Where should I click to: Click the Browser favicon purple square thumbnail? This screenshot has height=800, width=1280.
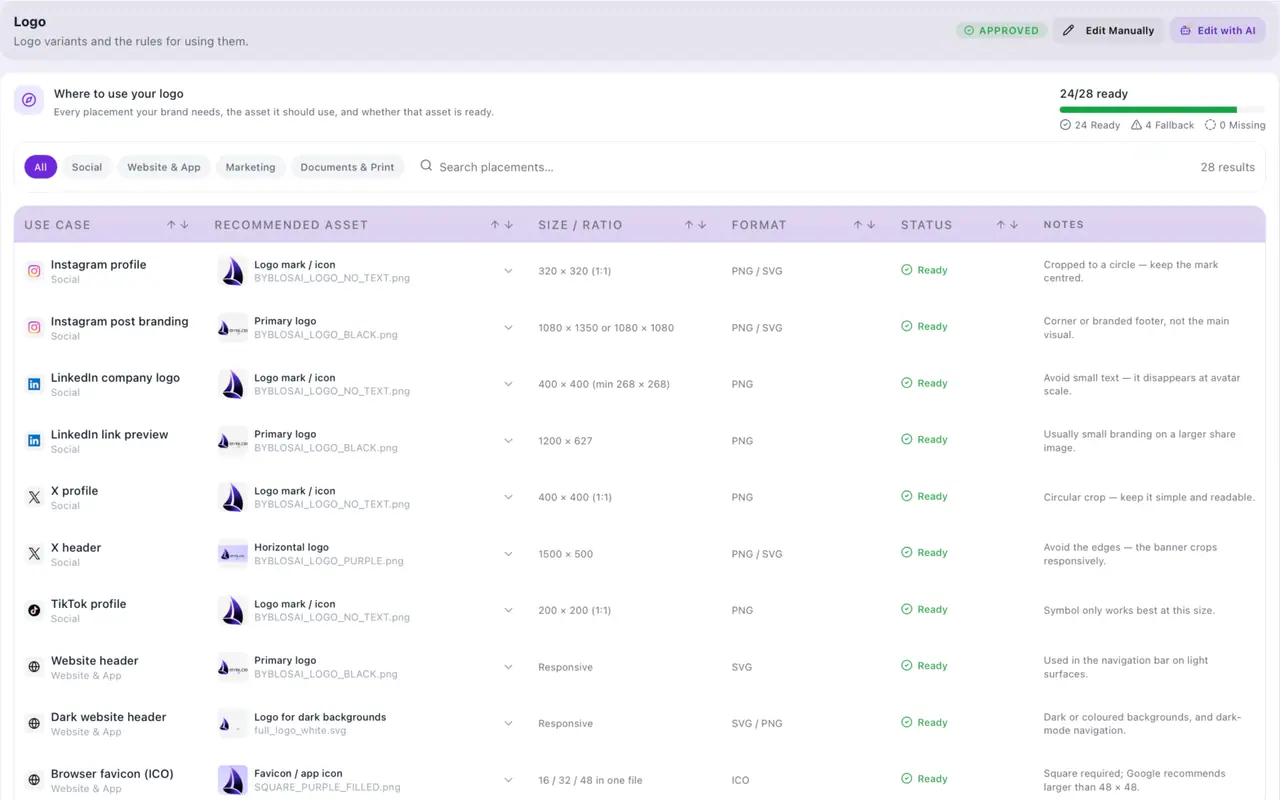(233, 780)
